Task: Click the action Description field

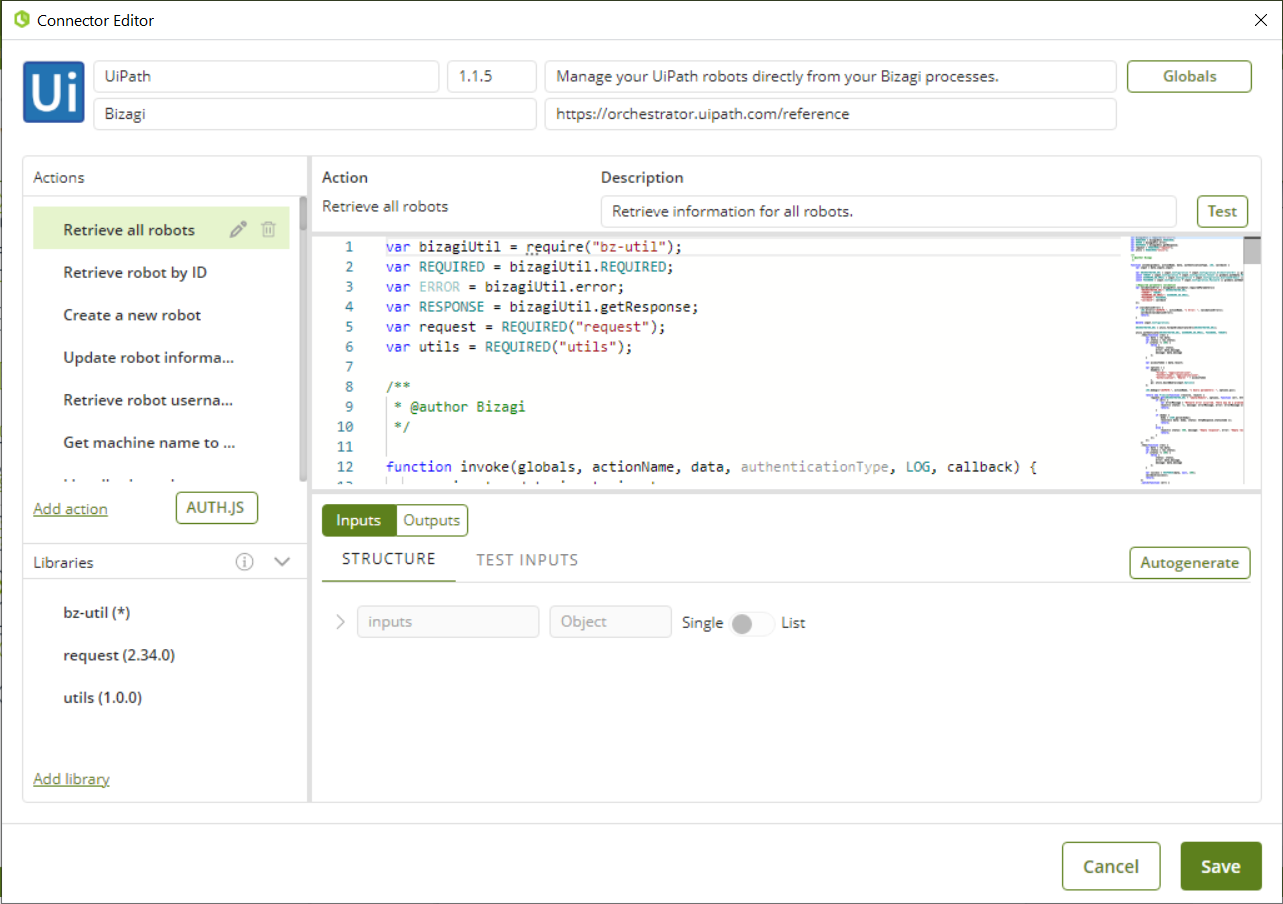Action: 888,211
